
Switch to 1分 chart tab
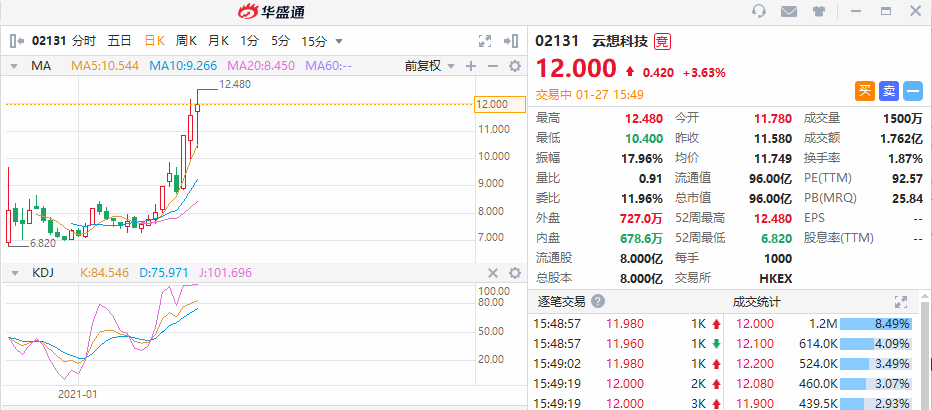coord(250,41)
